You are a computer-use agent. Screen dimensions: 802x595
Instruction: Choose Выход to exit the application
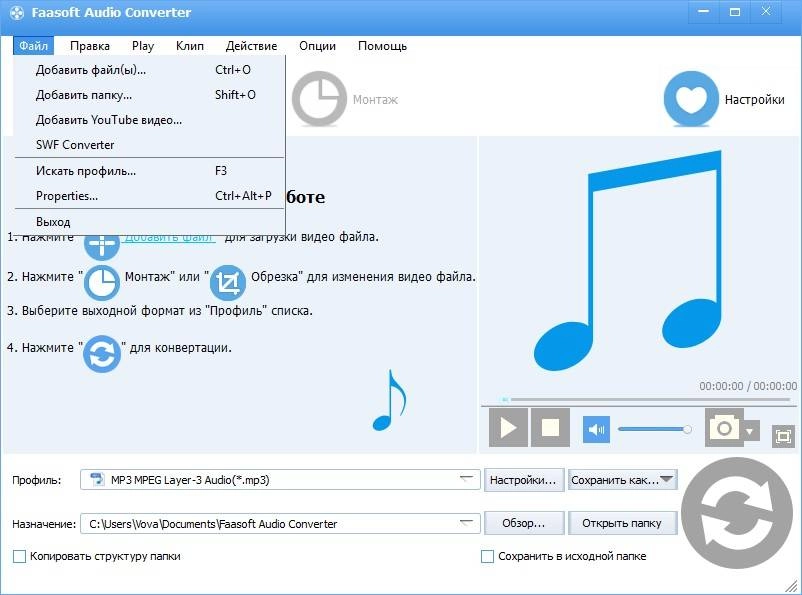coord(149,222)
